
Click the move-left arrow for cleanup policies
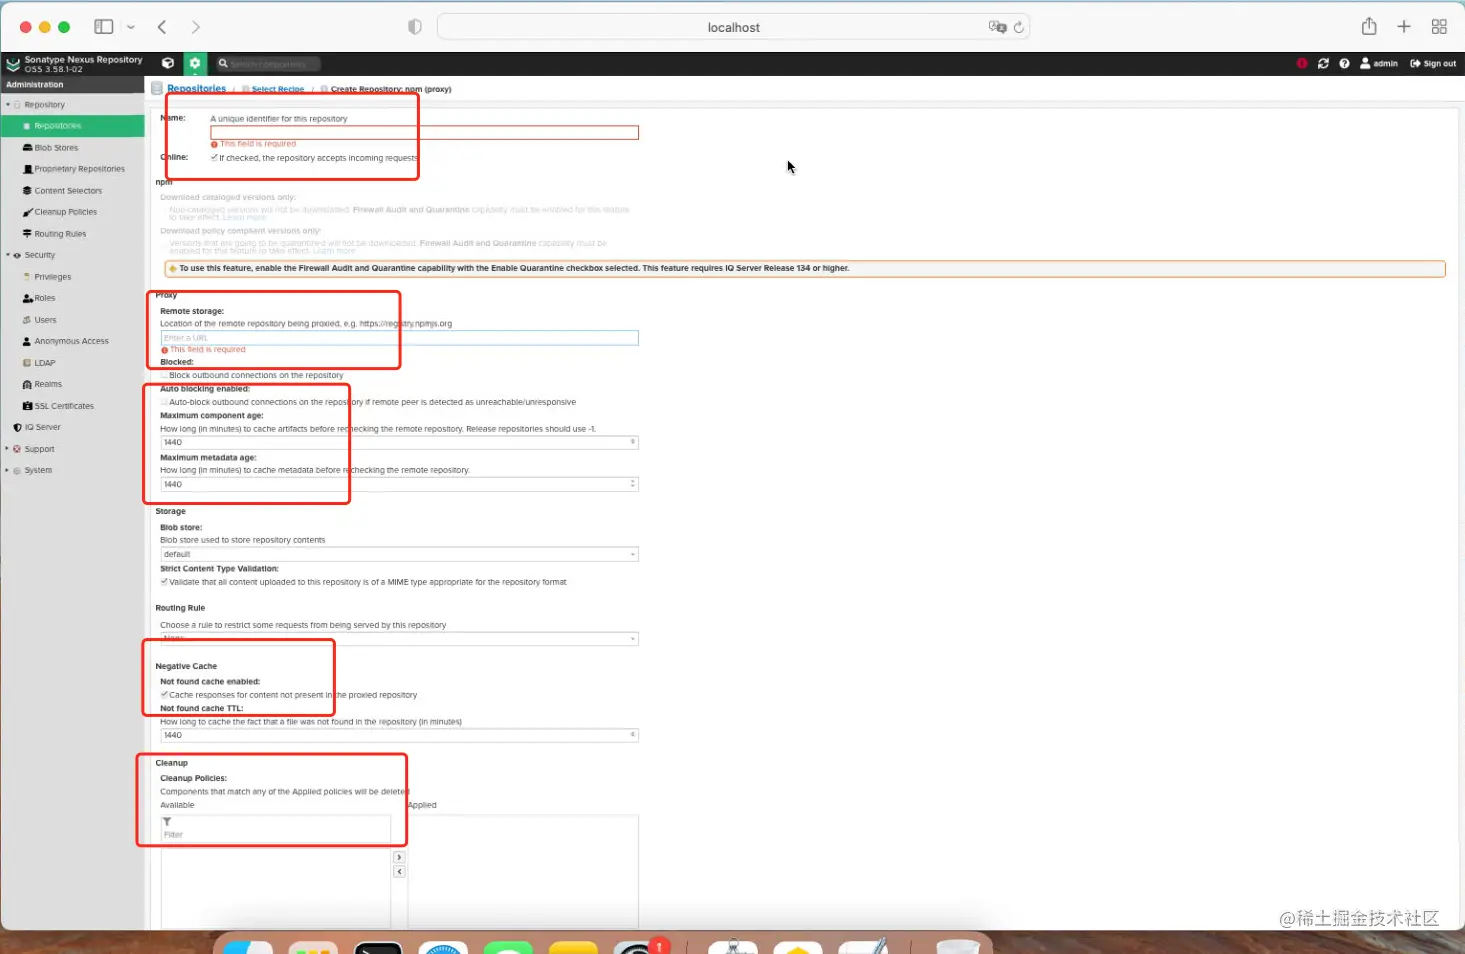(399, 872)
